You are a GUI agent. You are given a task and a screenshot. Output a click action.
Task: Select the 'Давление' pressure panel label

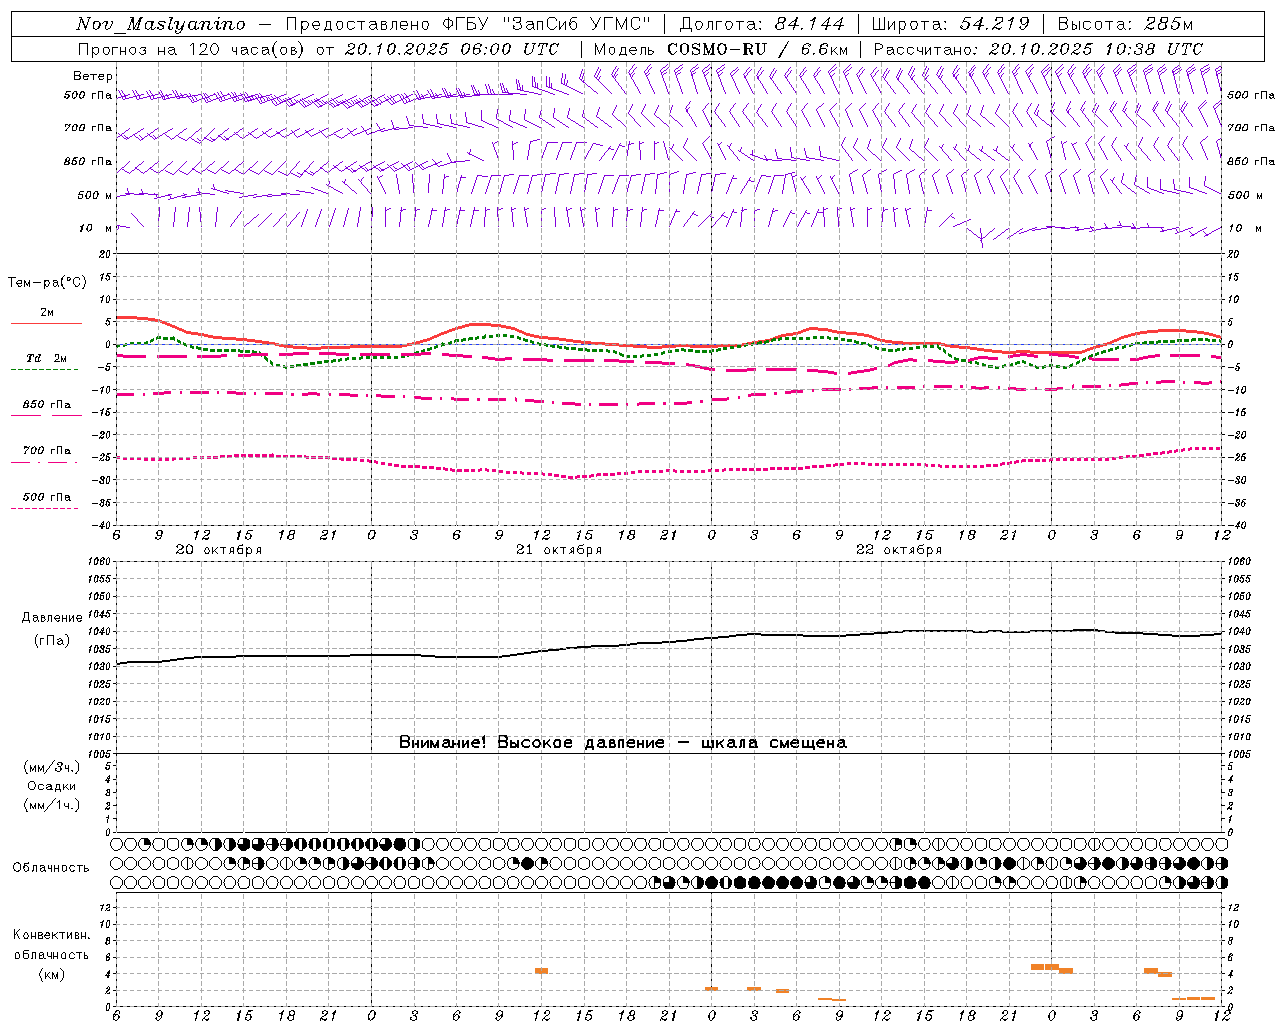[52, 618]
